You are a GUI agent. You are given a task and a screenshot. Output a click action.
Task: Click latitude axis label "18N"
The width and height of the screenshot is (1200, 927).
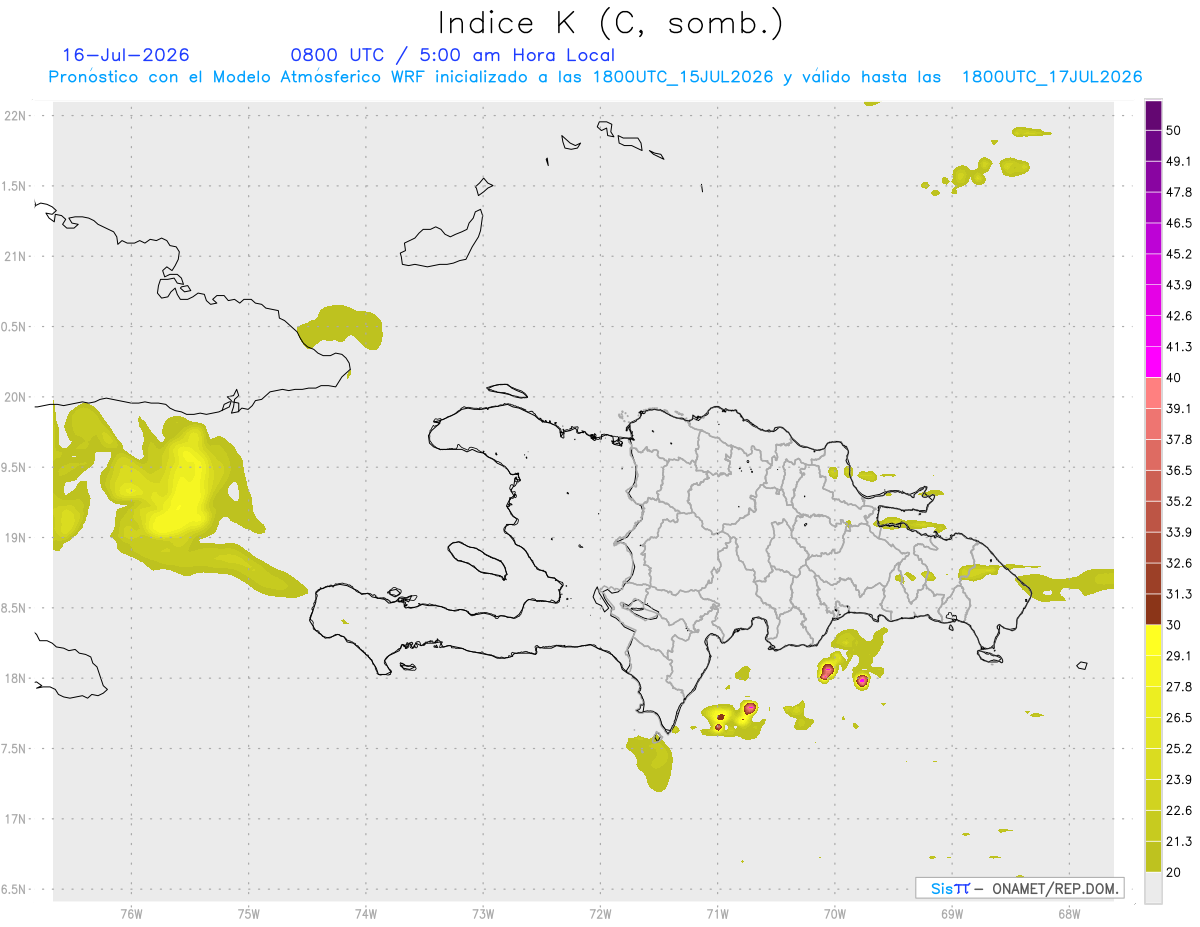(16, 679)
